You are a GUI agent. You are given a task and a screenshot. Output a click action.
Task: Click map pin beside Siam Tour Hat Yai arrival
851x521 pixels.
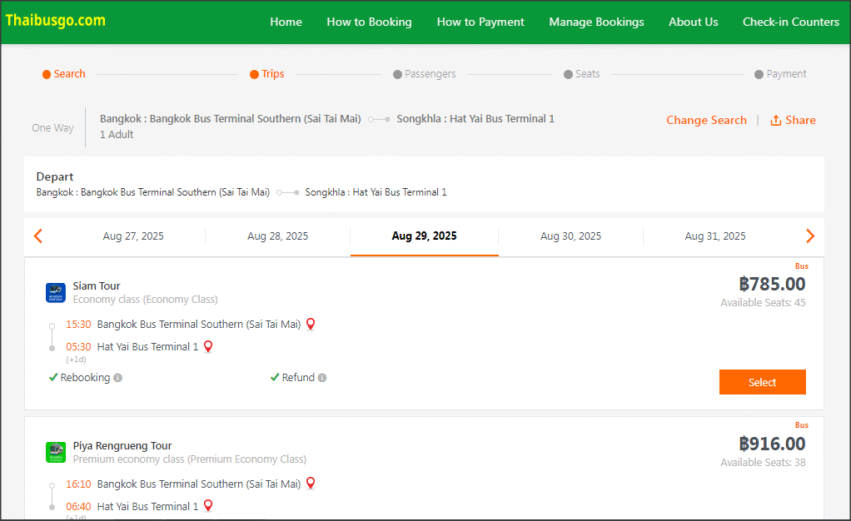208,347
